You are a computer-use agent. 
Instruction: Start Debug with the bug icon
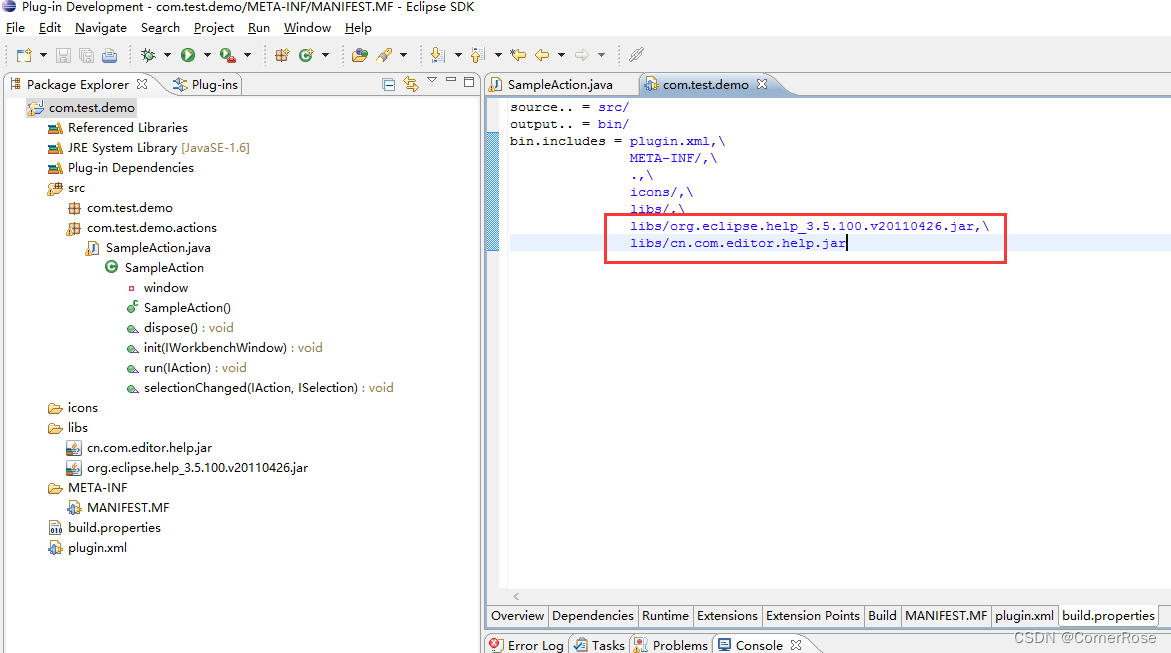(149, 55)
